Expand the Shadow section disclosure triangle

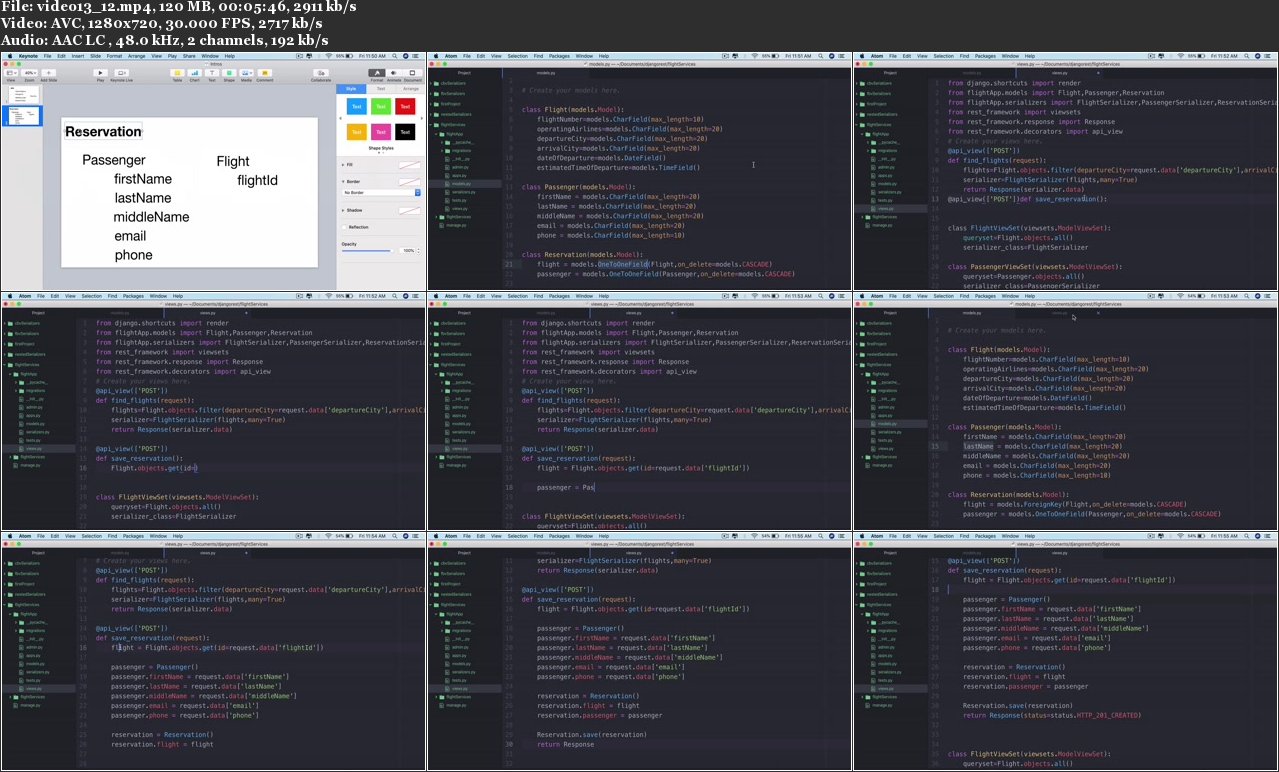344,210
